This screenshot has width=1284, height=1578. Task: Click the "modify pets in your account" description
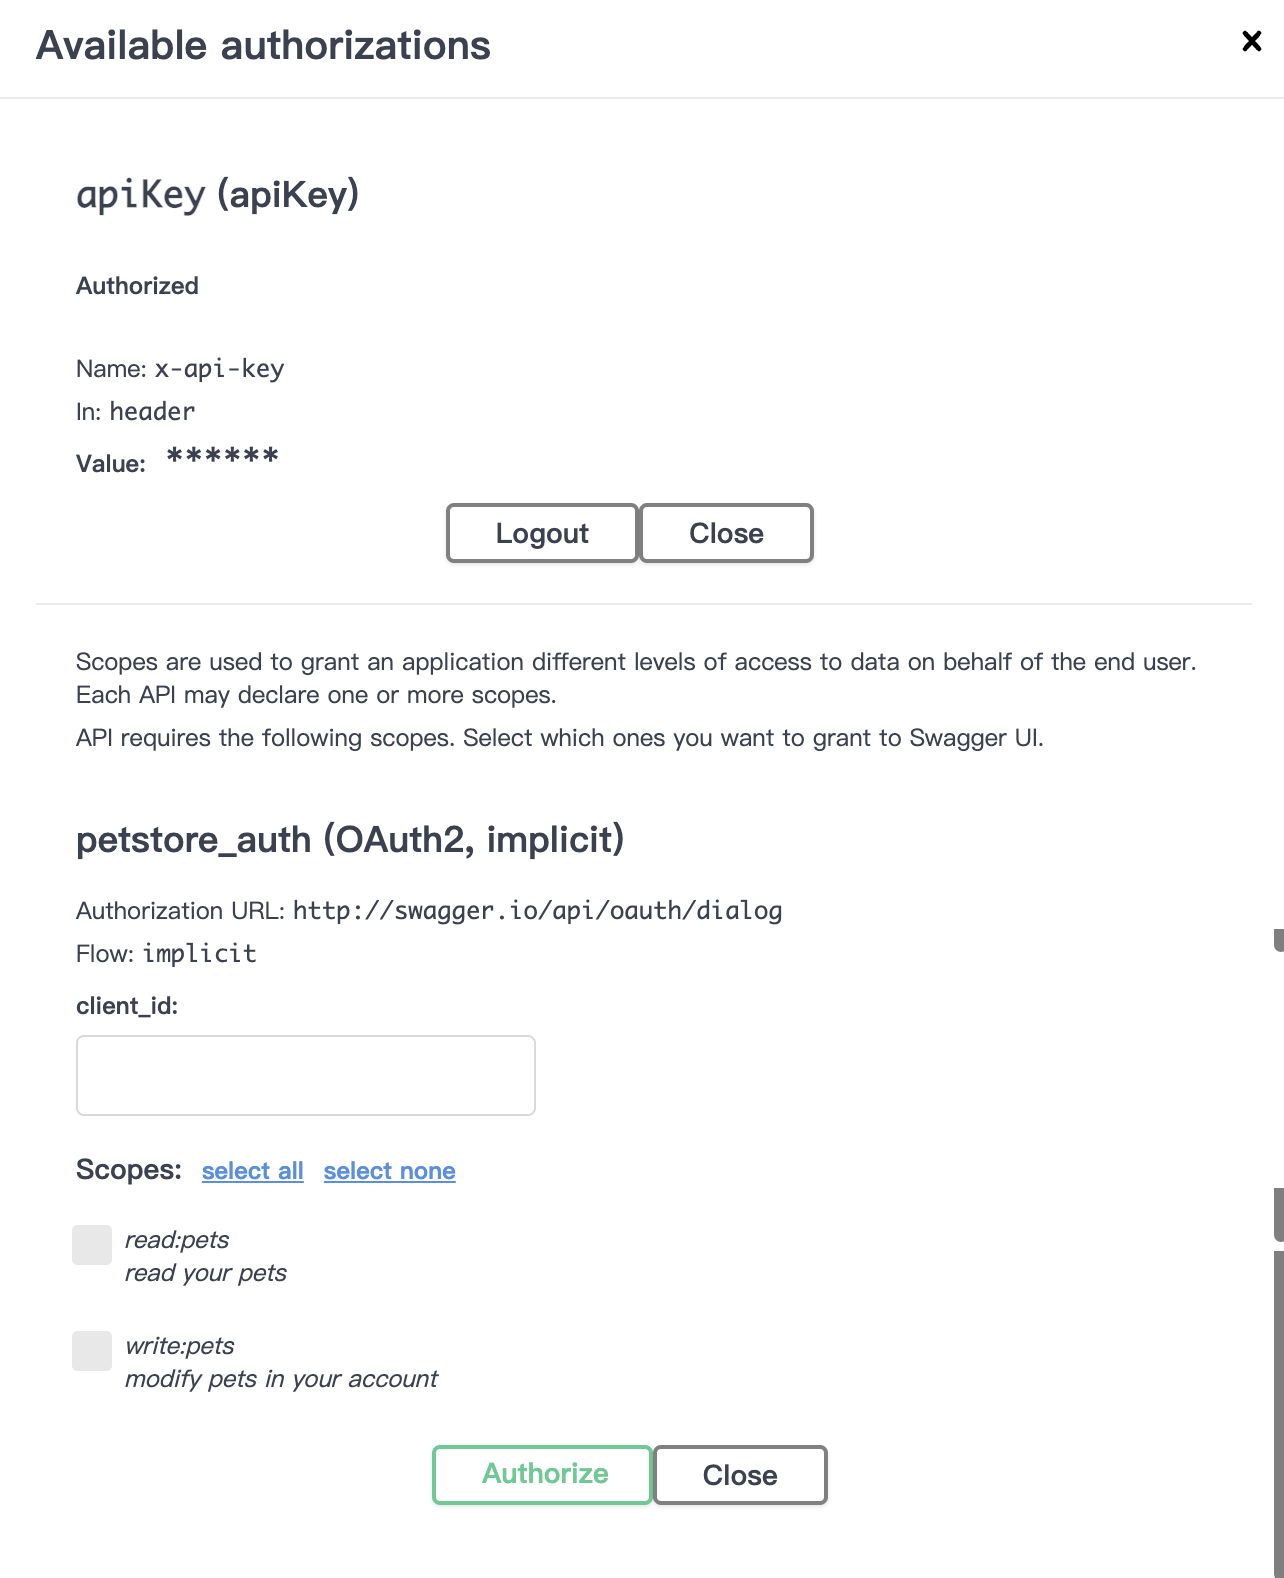tap(281, 1379)
